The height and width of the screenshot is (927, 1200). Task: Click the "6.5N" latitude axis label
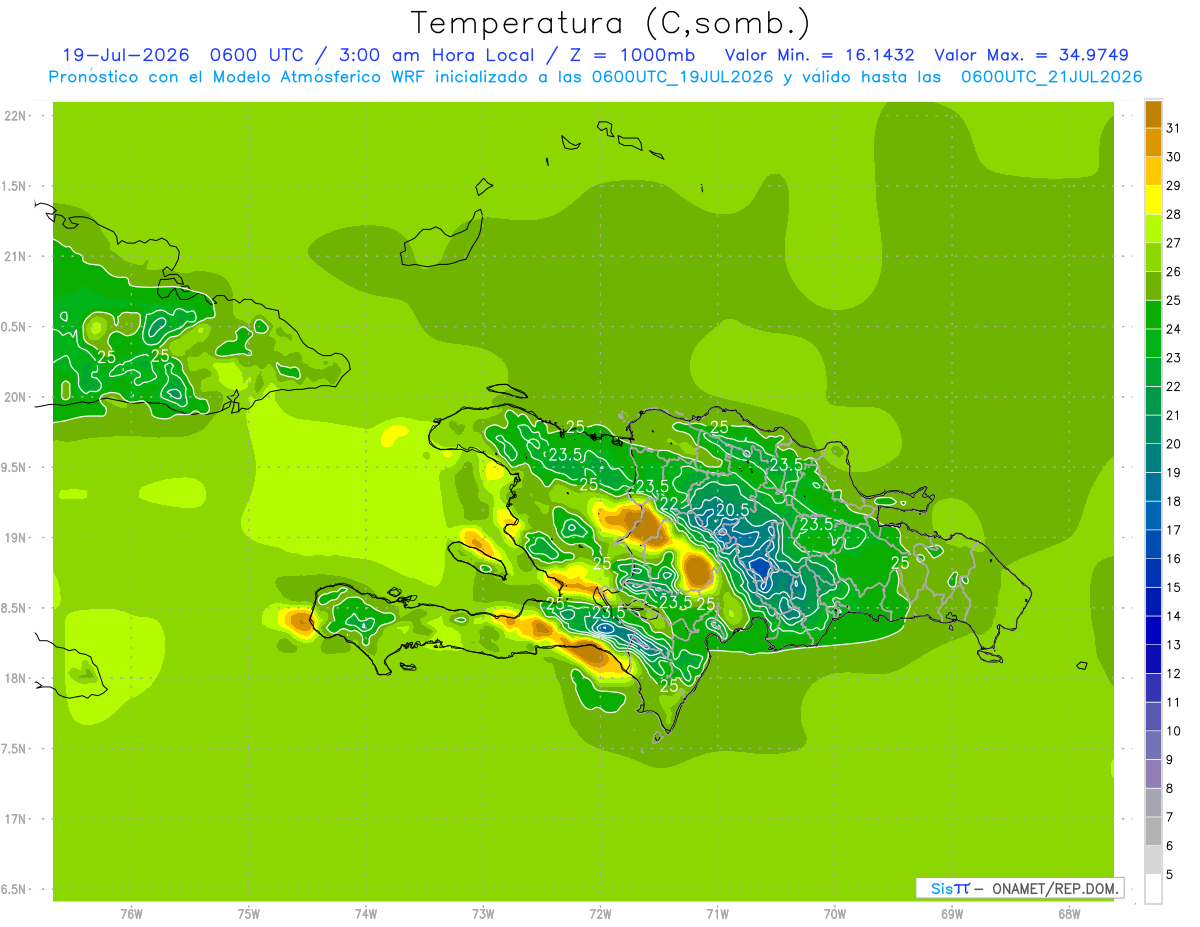click(x=14, y=889)
